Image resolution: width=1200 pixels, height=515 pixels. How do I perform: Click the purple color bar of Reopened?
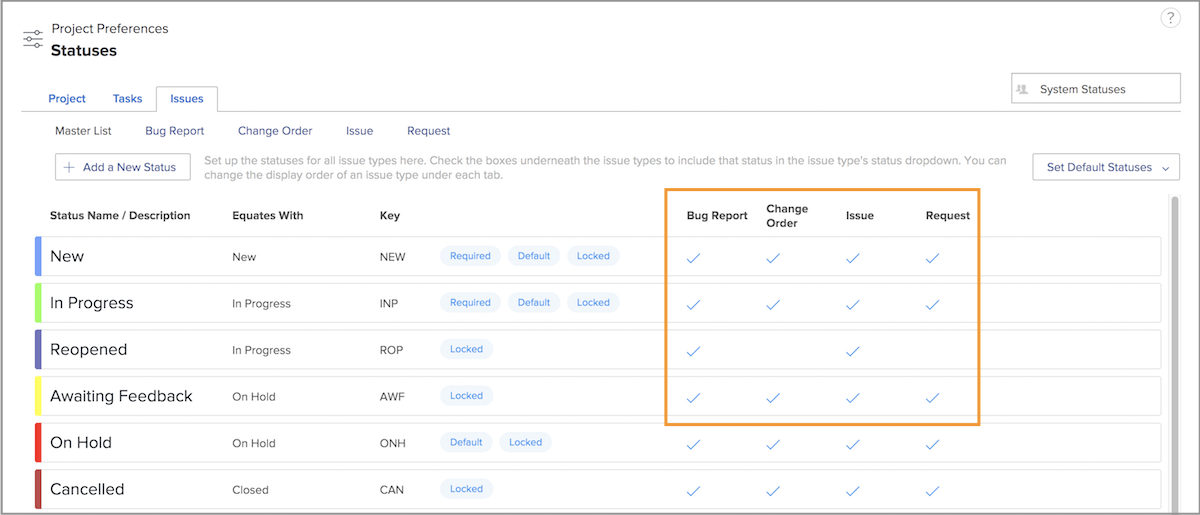click(x=38, y=350)
